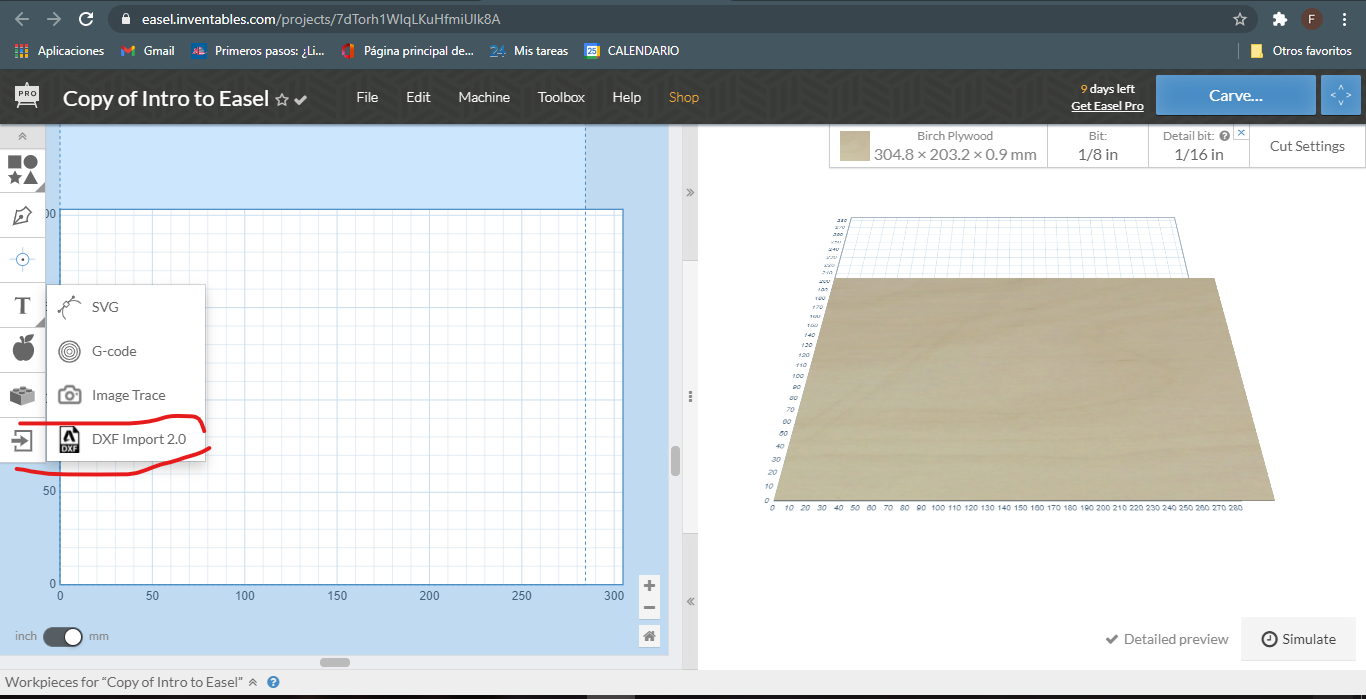1366x699 pixels.
Task: Zoom out the canvas with minus
Action: tap(650, 608)
